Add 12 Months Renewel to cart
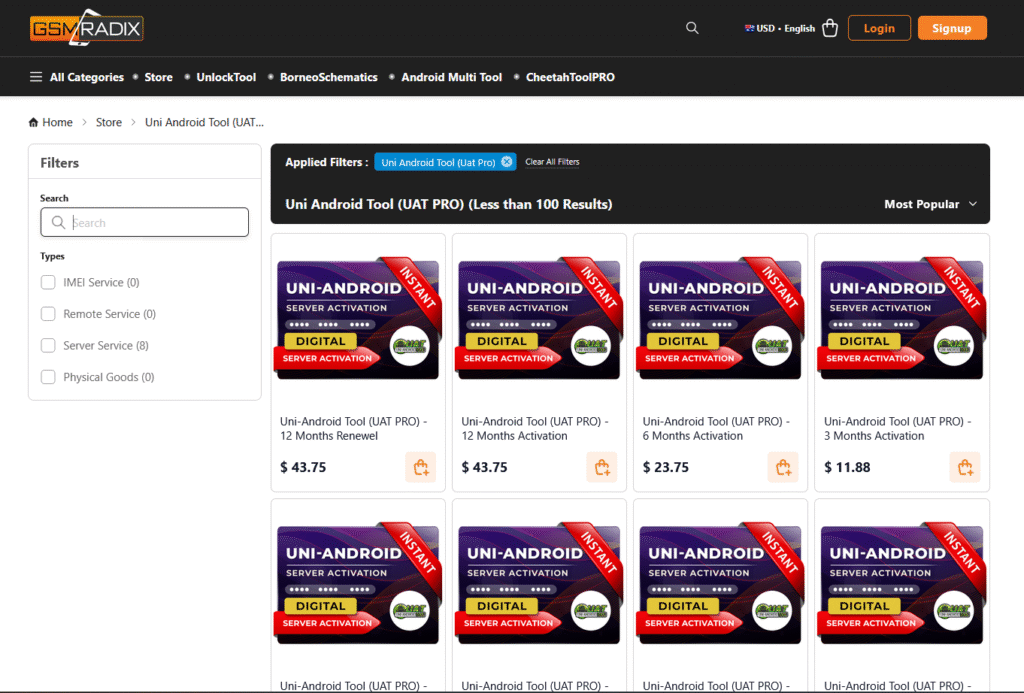 (x=420, y=467)
